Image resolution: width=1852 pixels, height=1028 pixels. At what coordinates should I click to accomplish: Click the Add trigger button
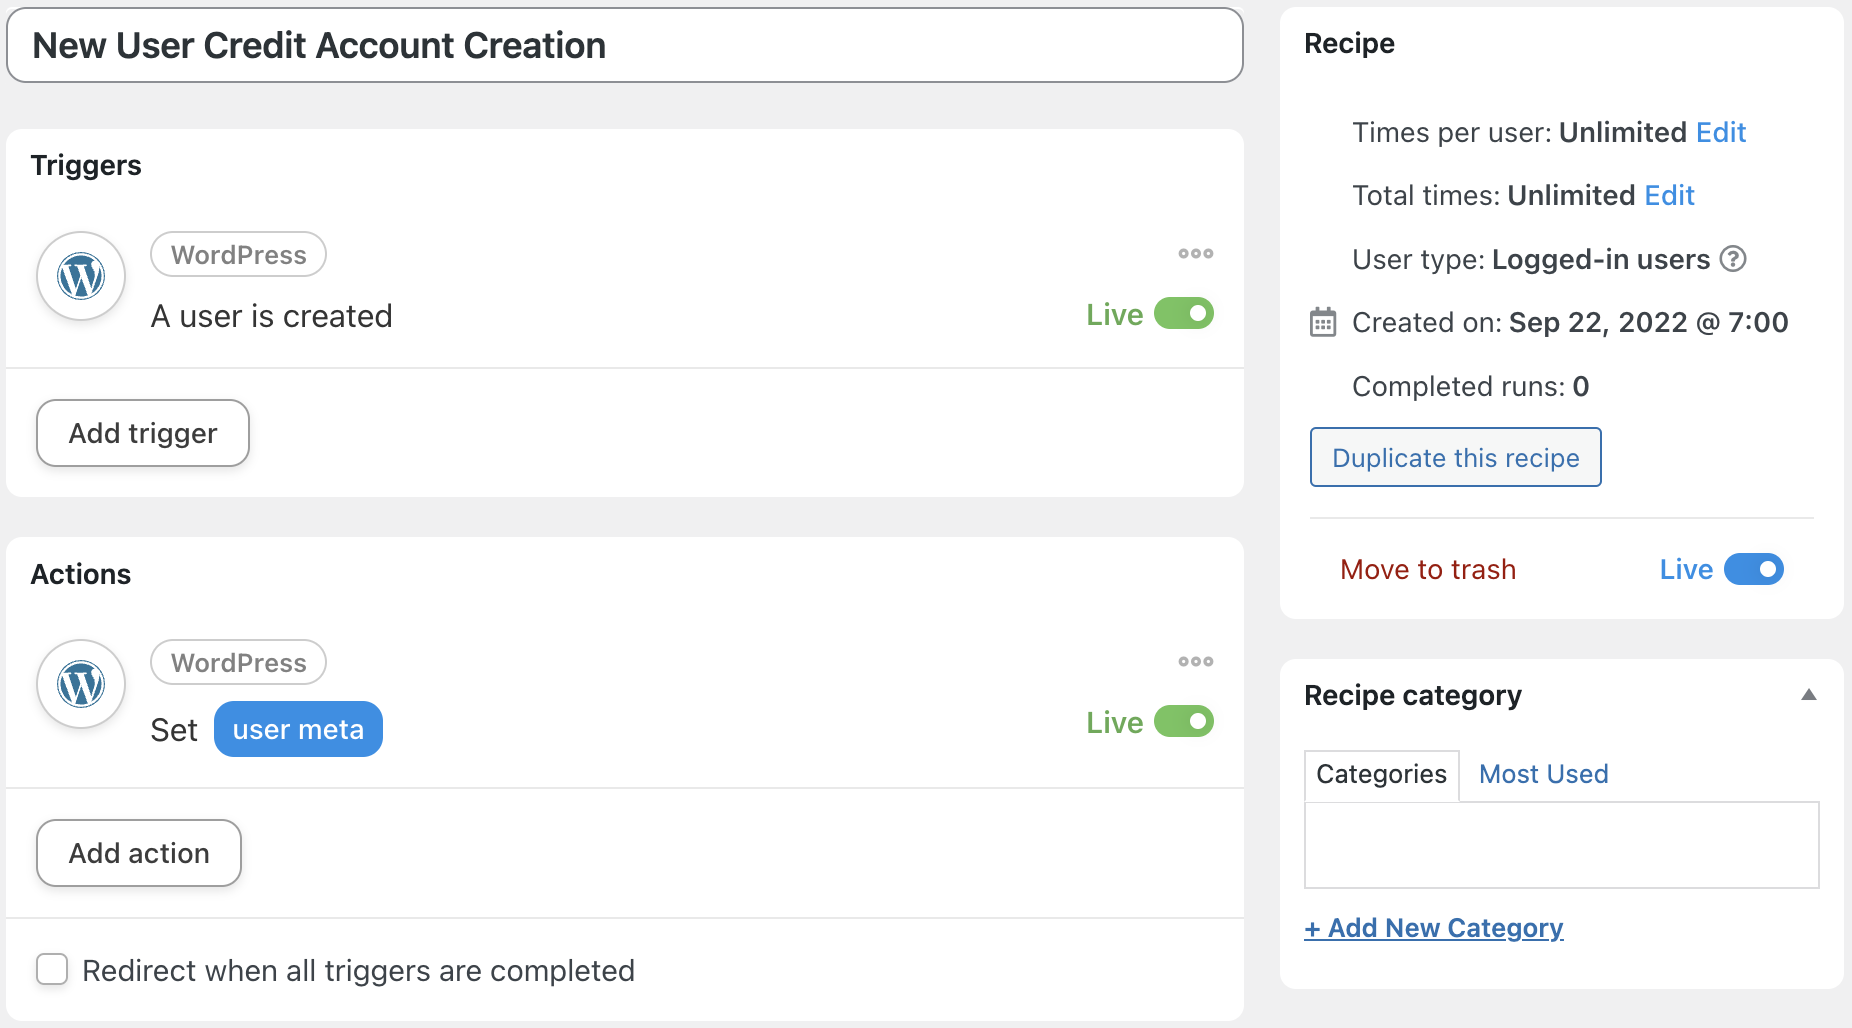point(143,433)
